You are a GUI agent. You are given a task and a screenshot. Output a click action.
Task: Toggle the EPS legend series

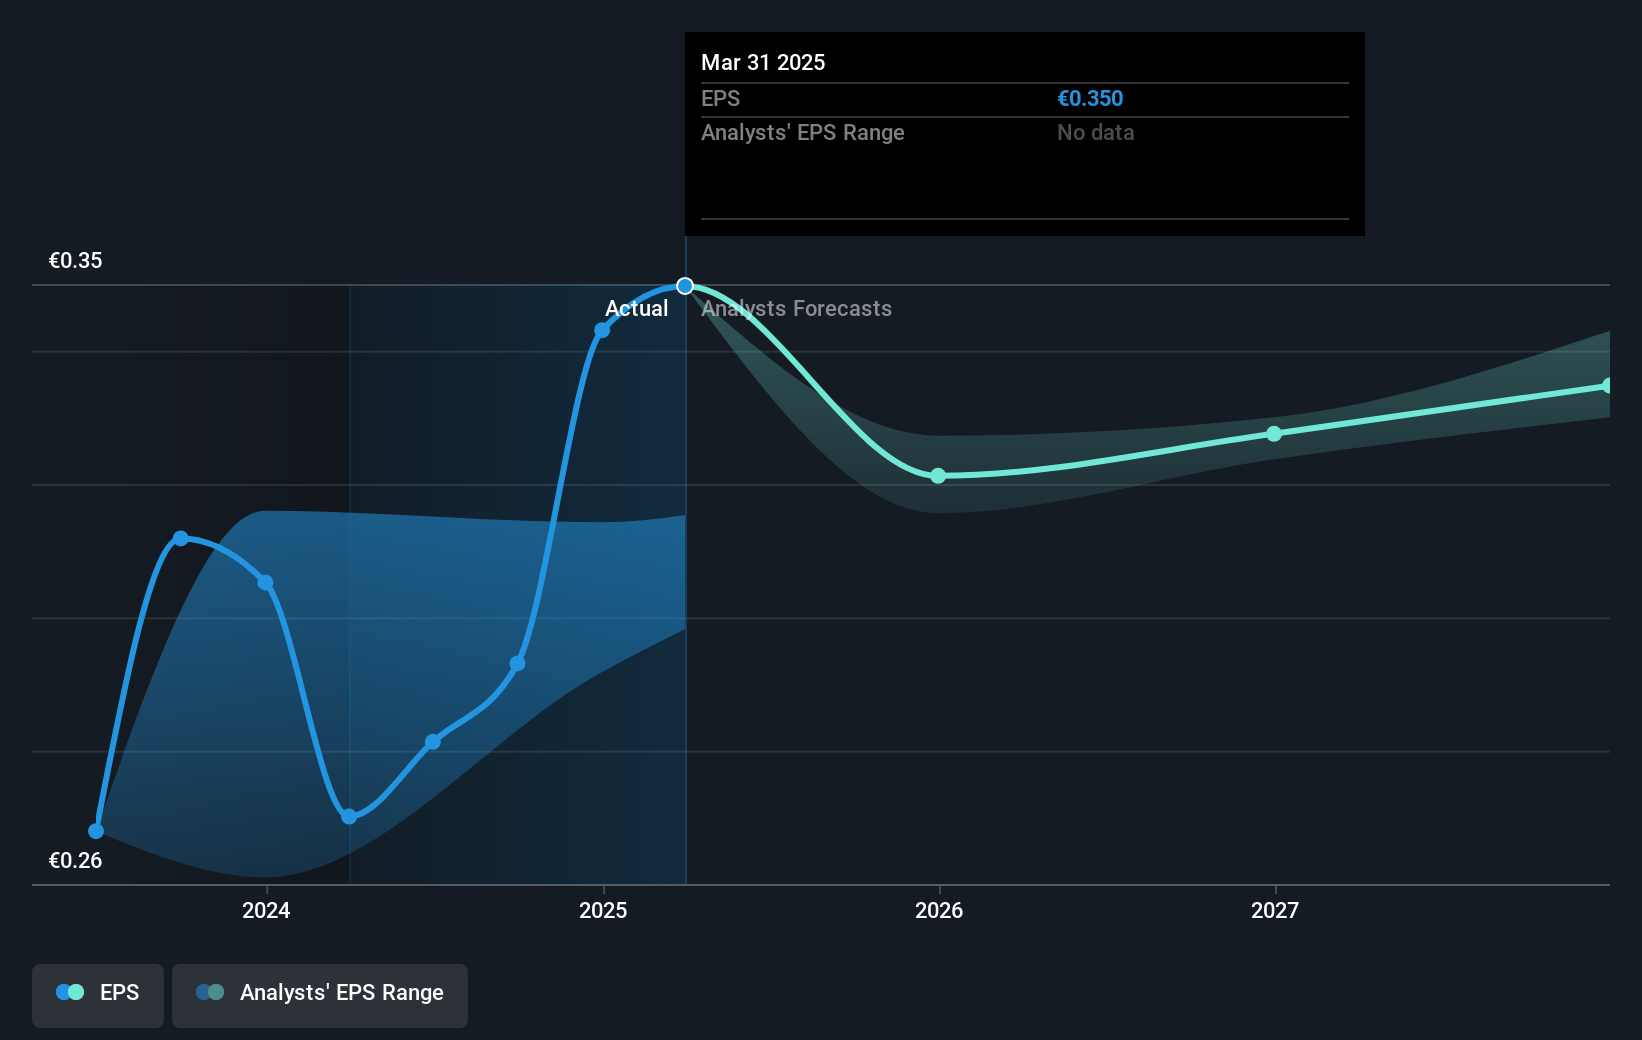[x=98, y=995]
